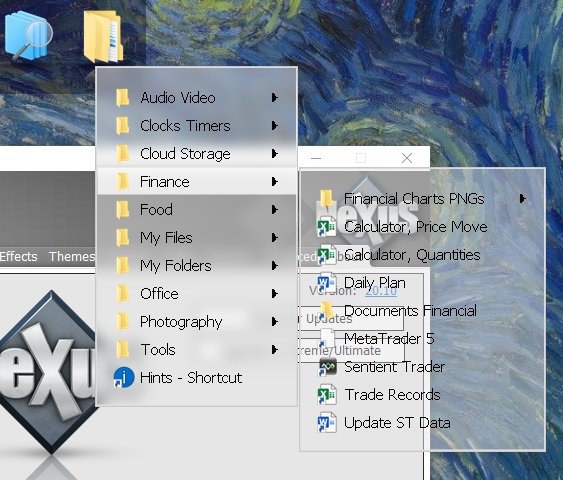The image size is (563, 480).
Task: Click the Update ST Data Word icon
Action: (327, 423)
